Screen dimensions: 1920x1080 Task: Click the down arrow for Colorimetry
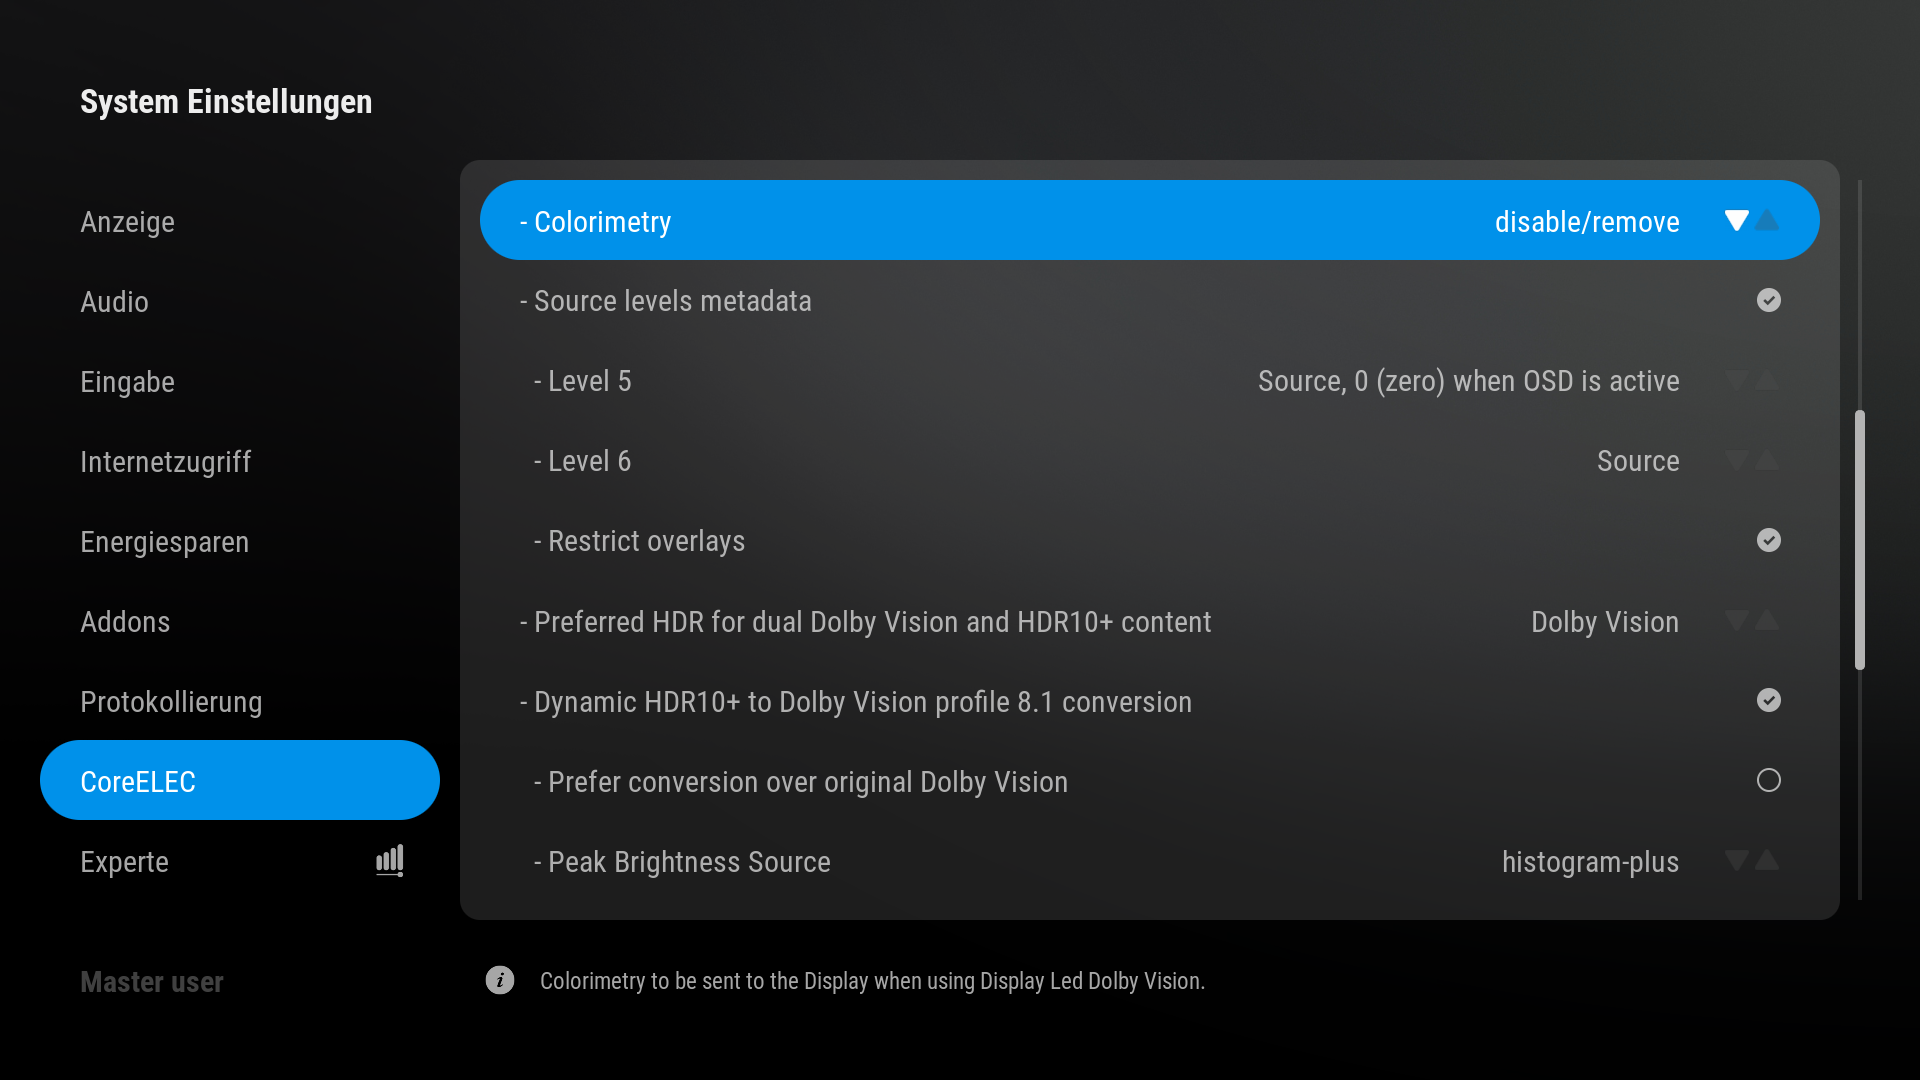coord(1737,220)
